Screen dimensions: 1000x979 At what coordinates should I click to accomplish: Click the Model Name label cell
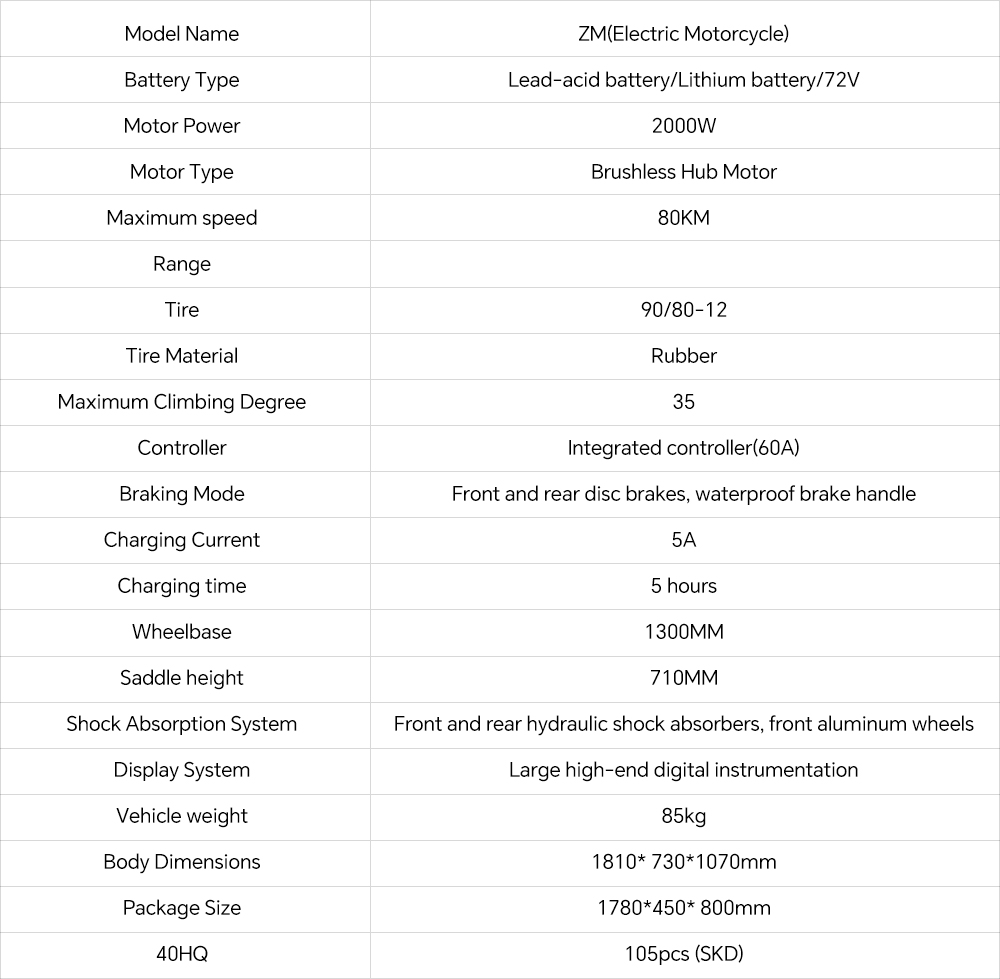pyautogui.click(x=182, y=34)
